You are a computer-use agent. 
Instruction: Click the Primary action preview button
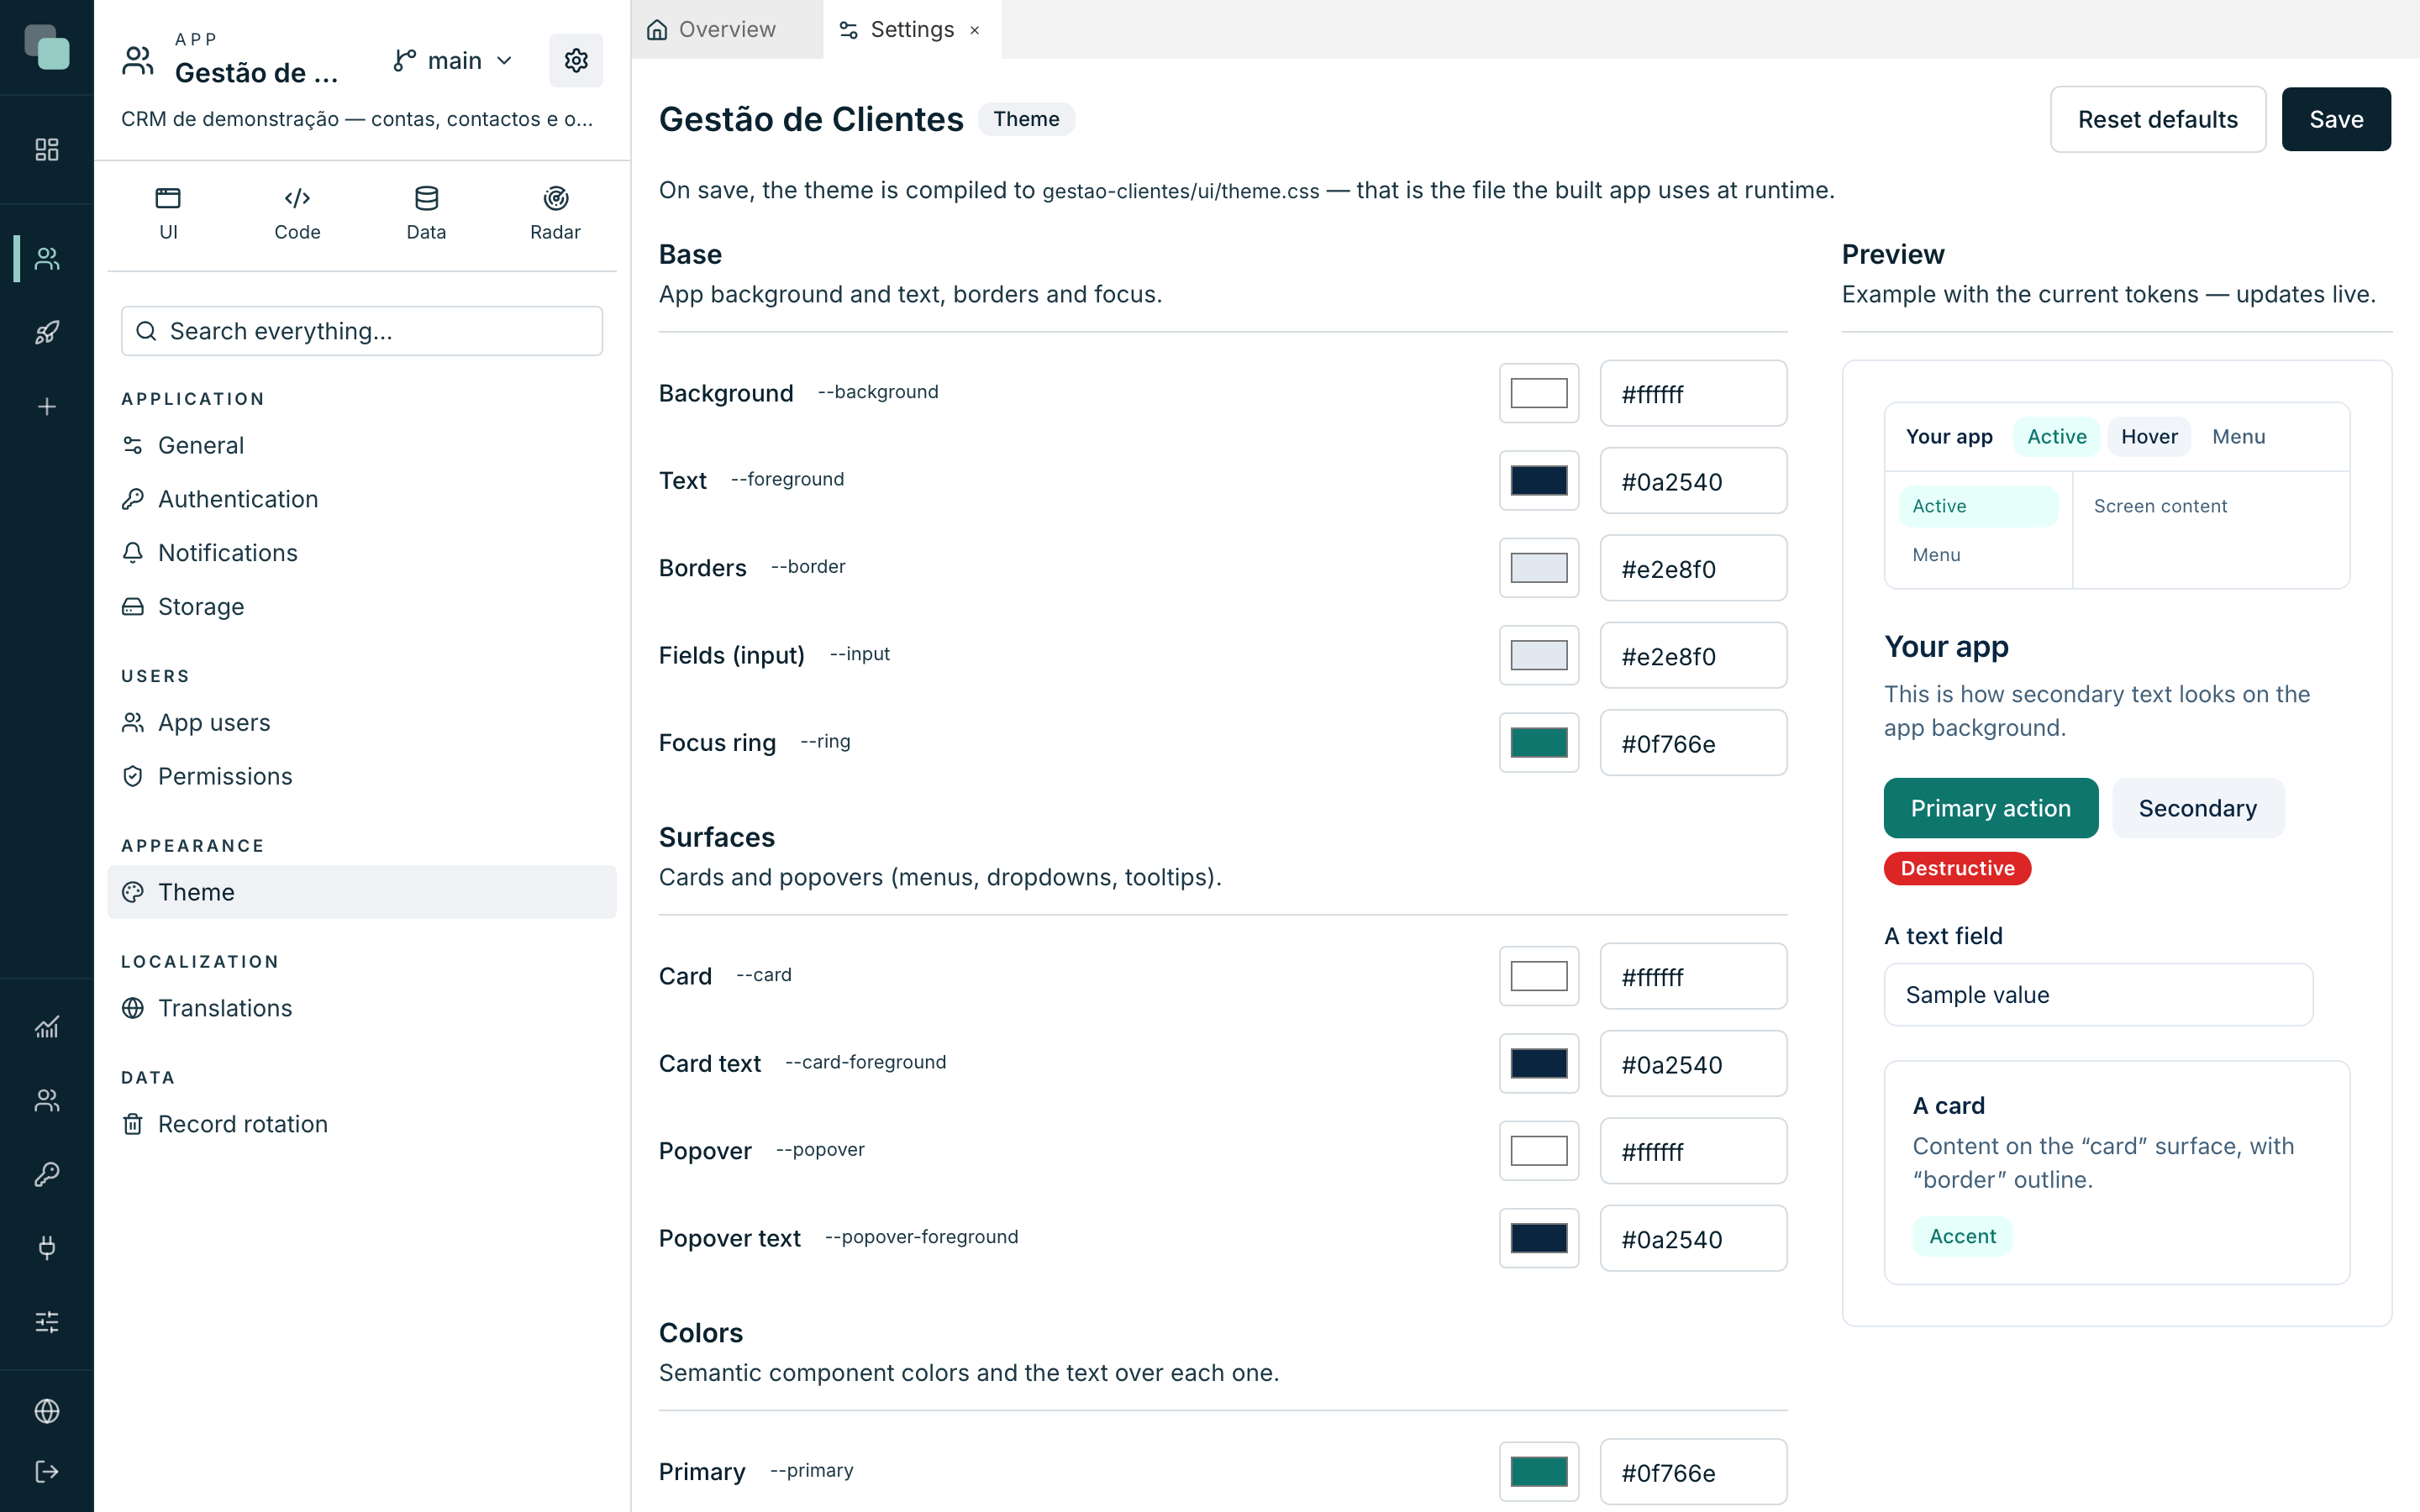coord(1990,808)
